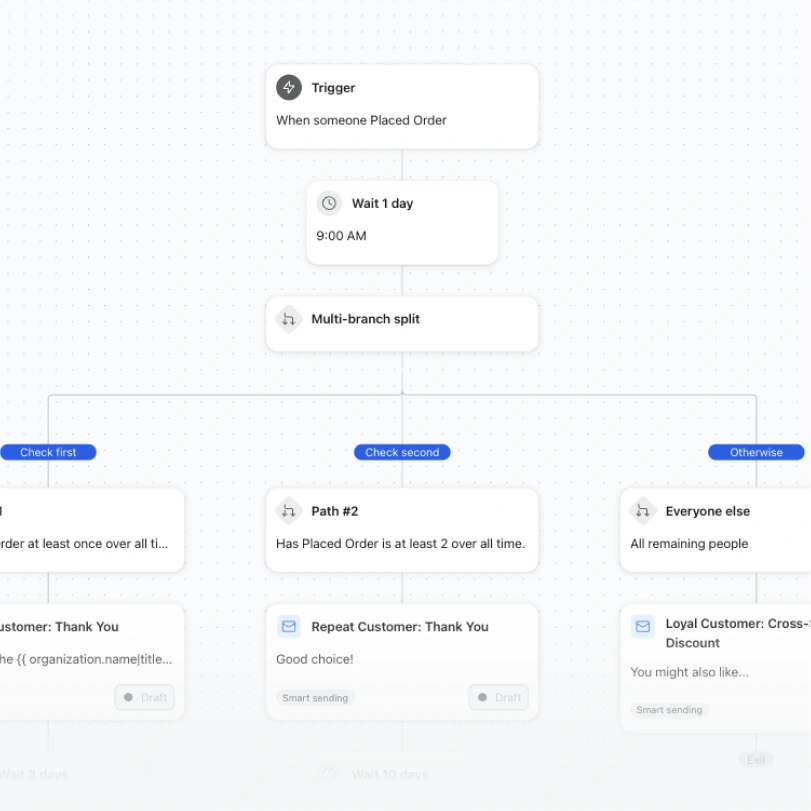Screen dimensions: 811x811
Task: Select the 'Wait 1 day' title
Action: (x=382, y=203)
